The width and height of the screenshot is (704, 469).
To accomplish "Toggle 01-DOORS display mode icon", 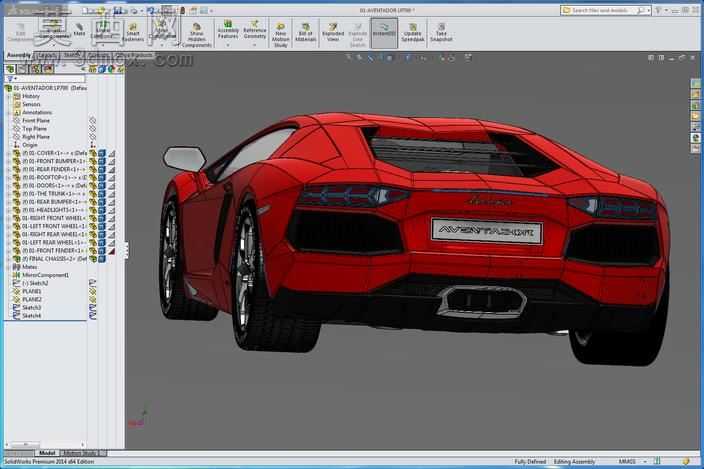I will coord(102,185).
